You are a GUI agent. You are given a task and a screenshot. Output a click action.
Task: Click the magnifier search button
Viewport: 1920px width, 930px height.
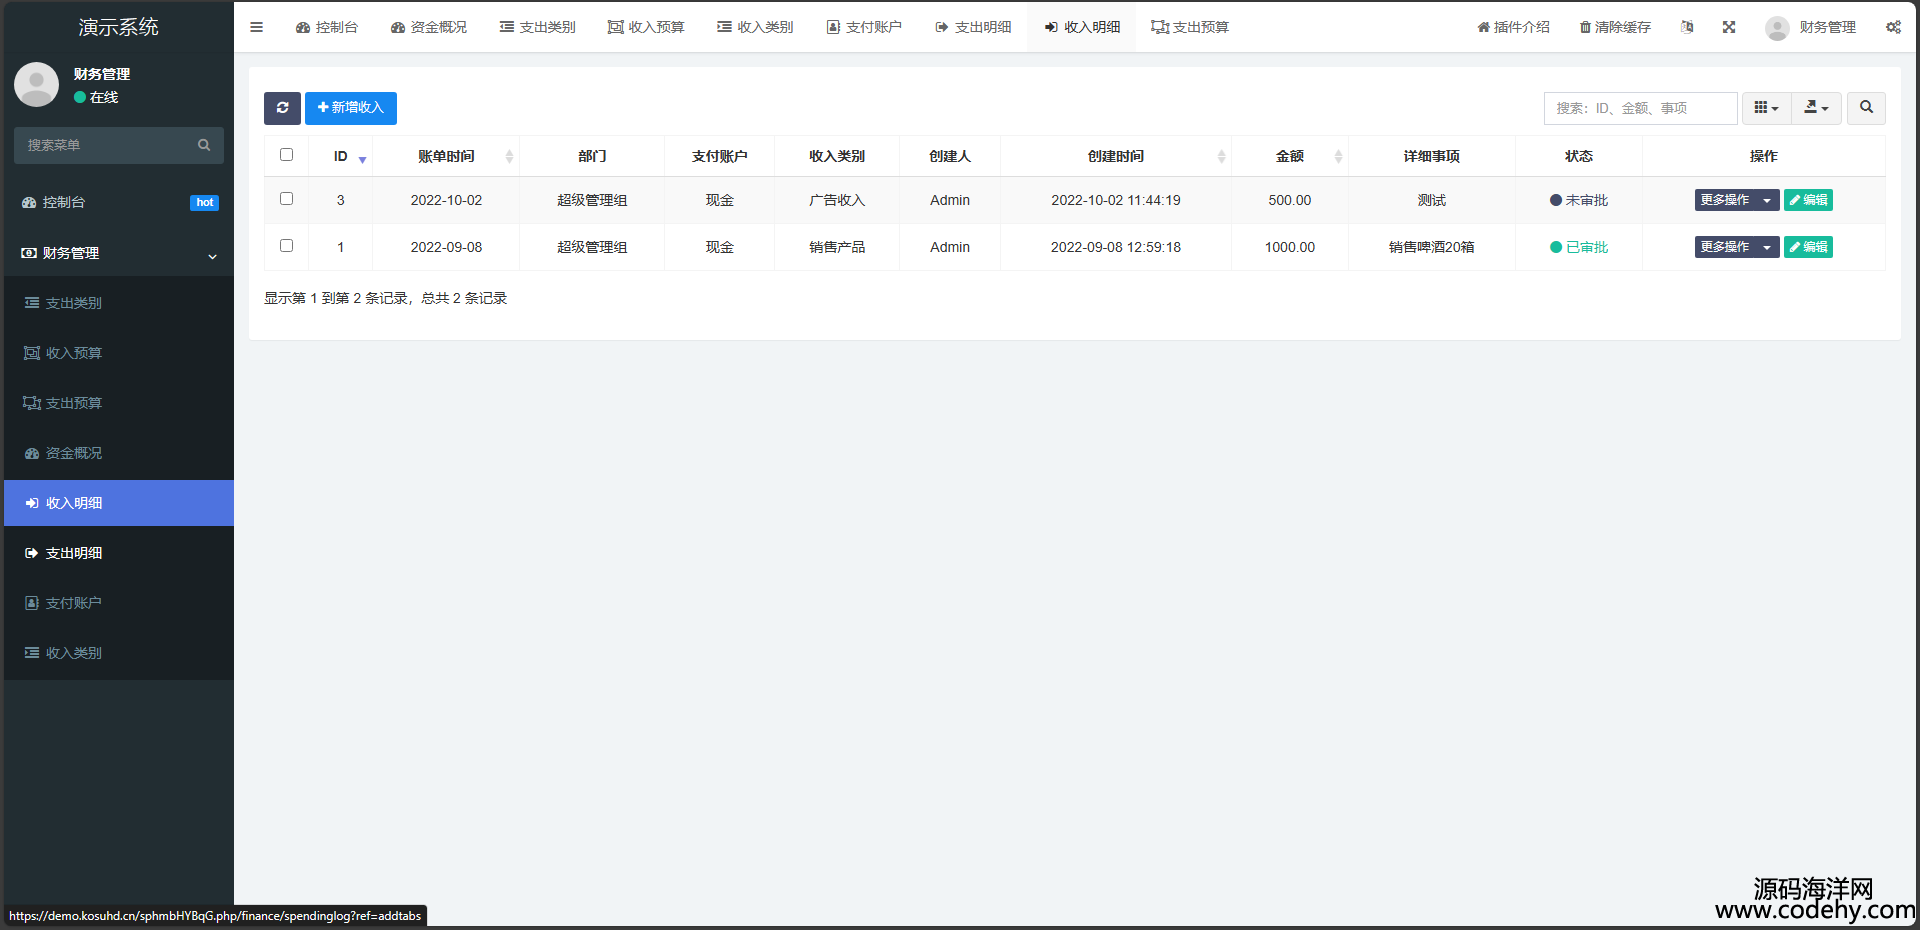click(x=1866, y=108)
